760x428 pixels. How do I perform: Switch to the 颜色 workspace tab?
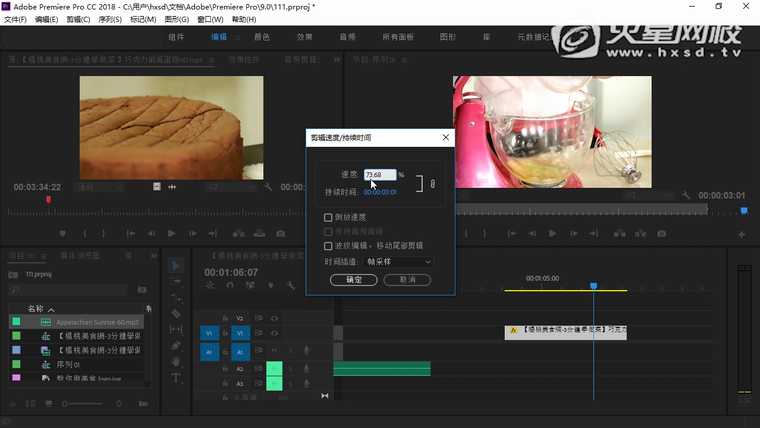[x=262, y=37]
